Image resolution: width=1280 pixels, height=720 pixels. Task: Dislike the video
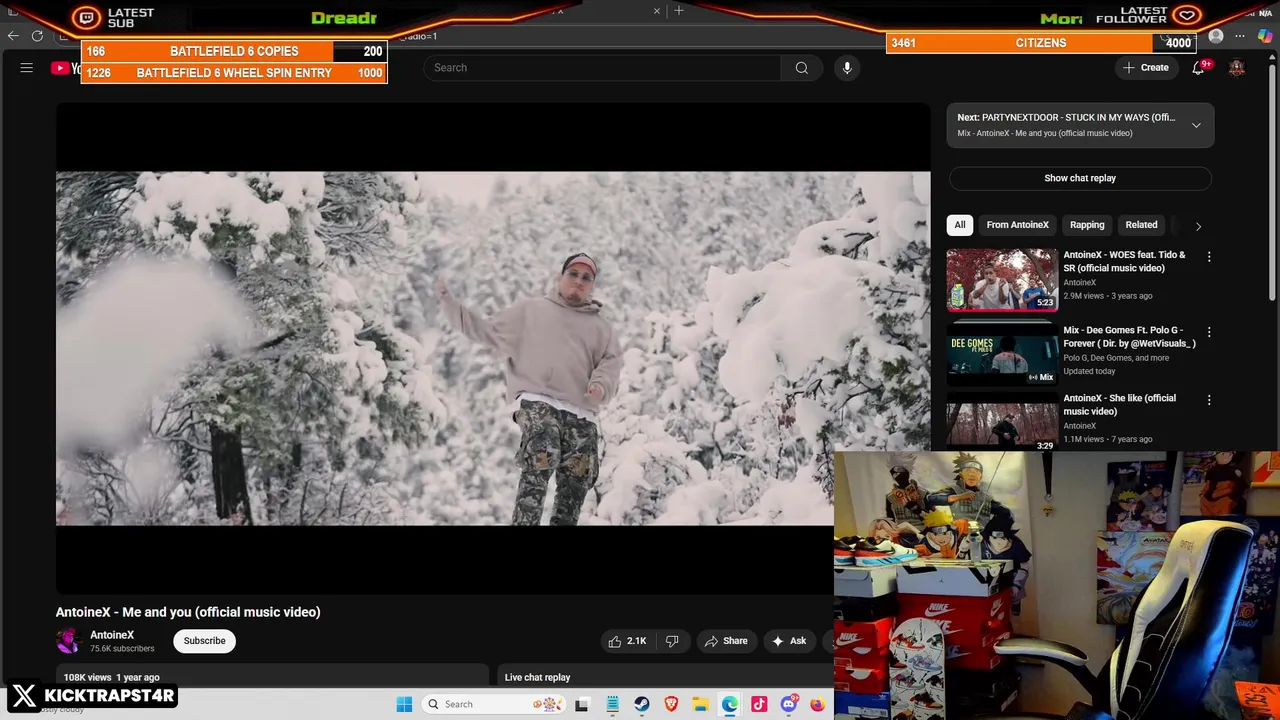672,641
